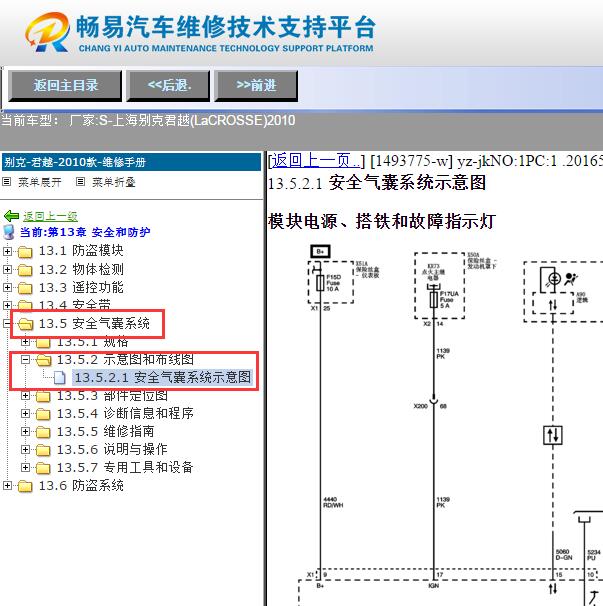Viewport: 603px width, 606px height.
Task: Expand the 13.6 防盗系统 node
Action: (x=7, y=485)
